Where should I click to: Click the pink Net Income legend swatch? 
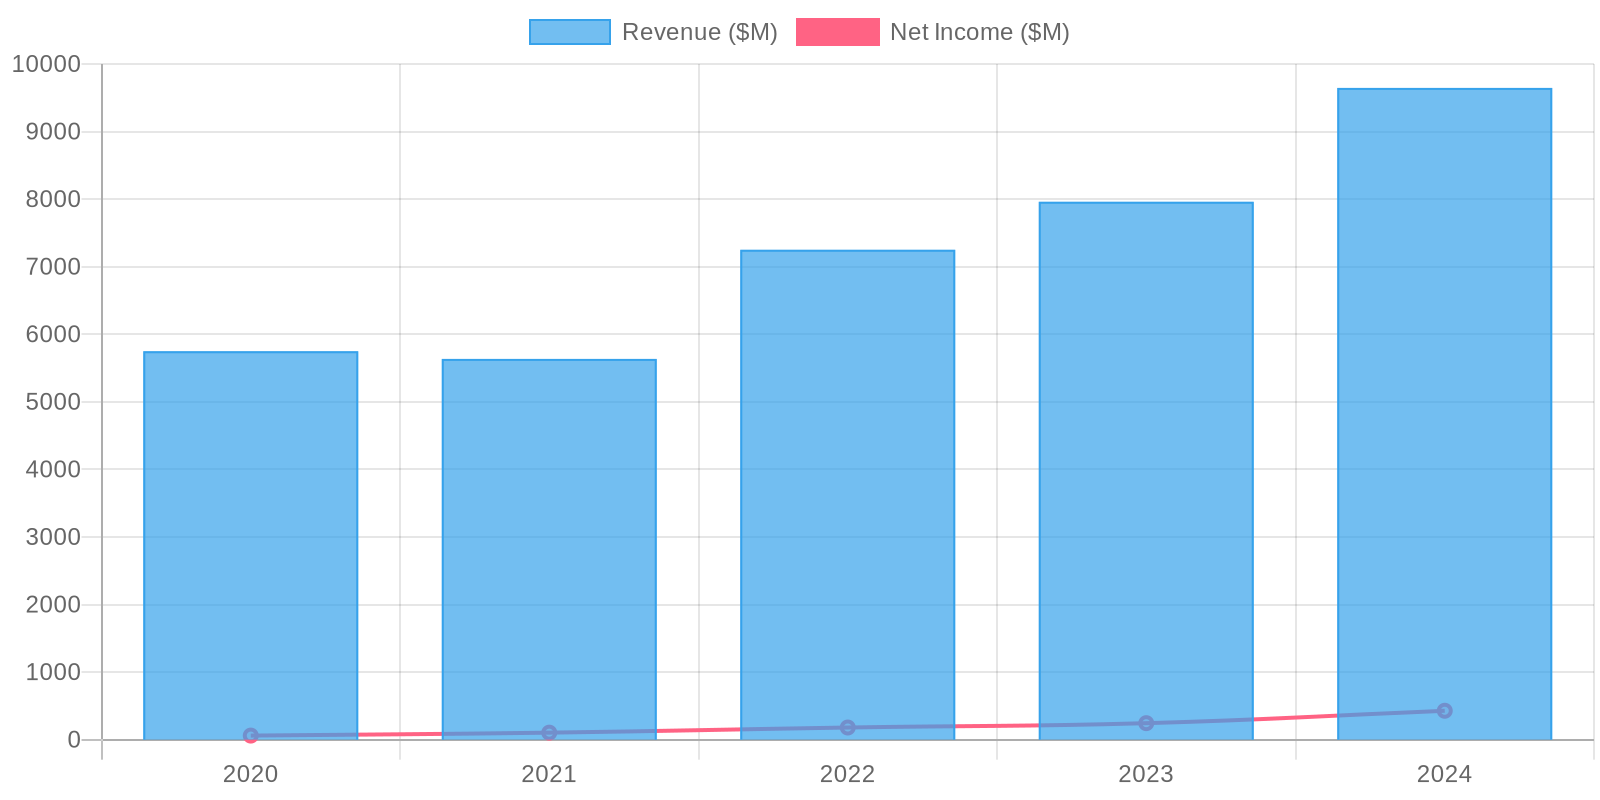point(837,32)
